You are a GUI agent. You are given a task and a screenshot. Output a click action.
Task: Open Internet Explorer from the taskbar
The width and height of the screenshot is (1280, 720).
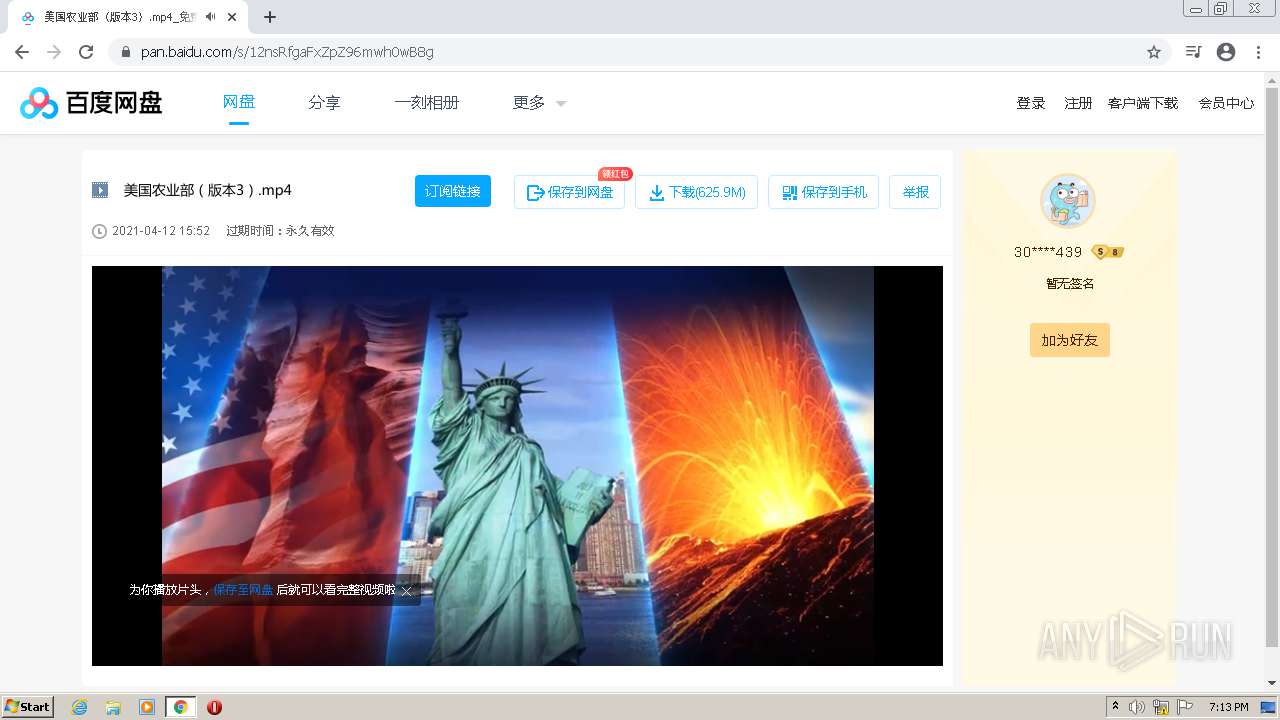(x=79, y=707)
